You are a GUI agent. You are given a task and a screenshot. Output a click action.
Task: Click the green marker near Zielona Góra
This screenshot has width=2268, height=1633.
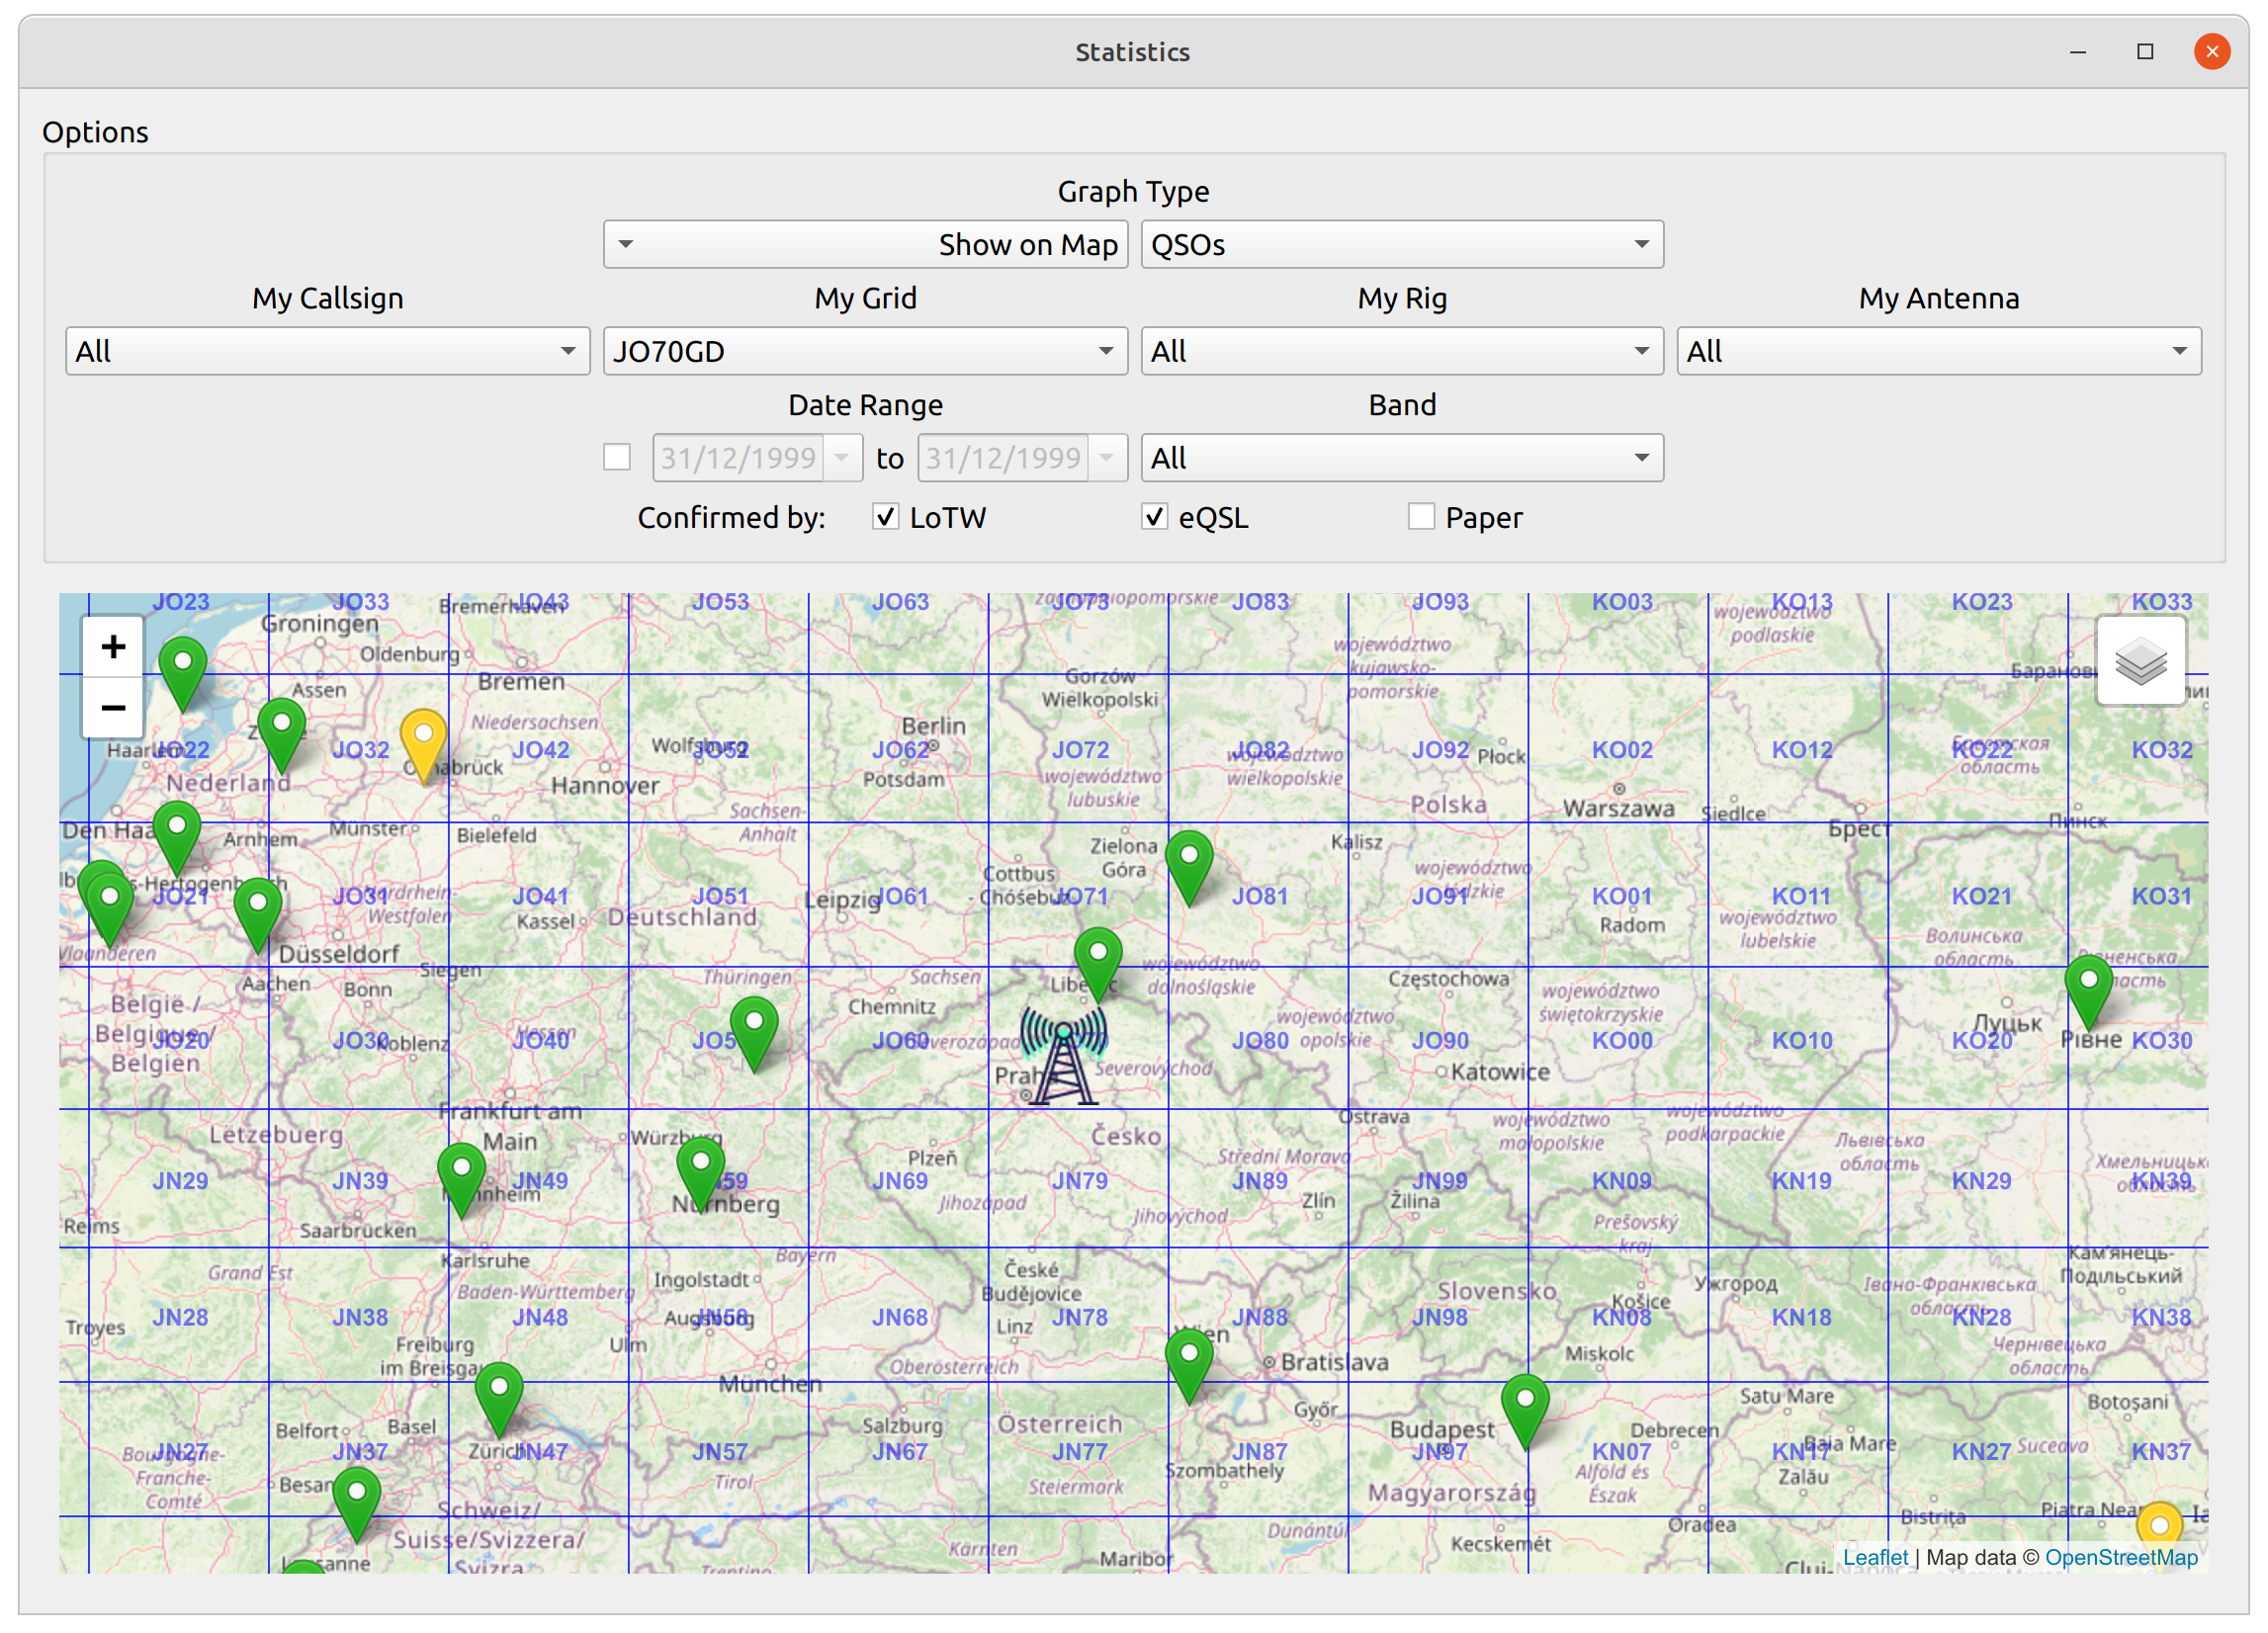click(x=1189, y=862)
